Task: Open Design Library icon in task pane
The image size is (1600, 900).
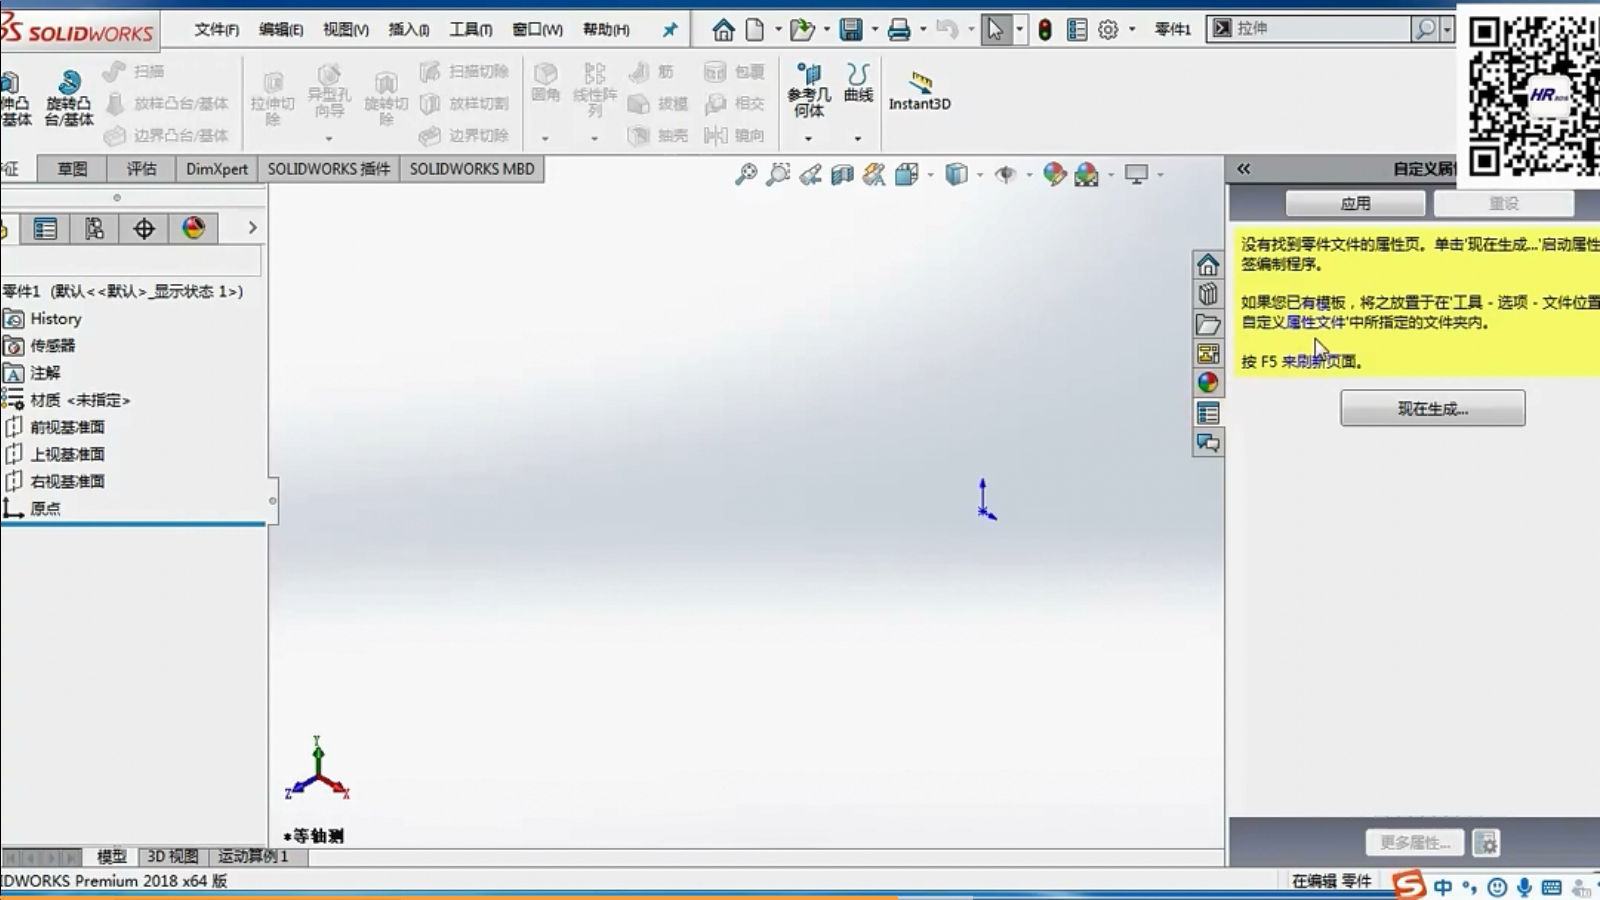Action: tap(1208, 295)
